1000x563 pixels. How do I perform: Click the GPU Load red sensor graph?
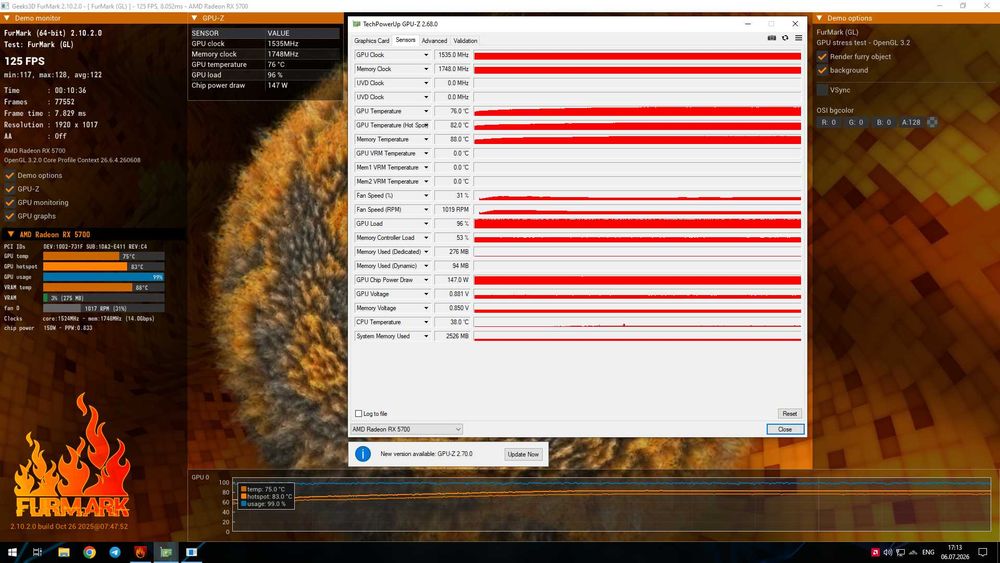637,224
